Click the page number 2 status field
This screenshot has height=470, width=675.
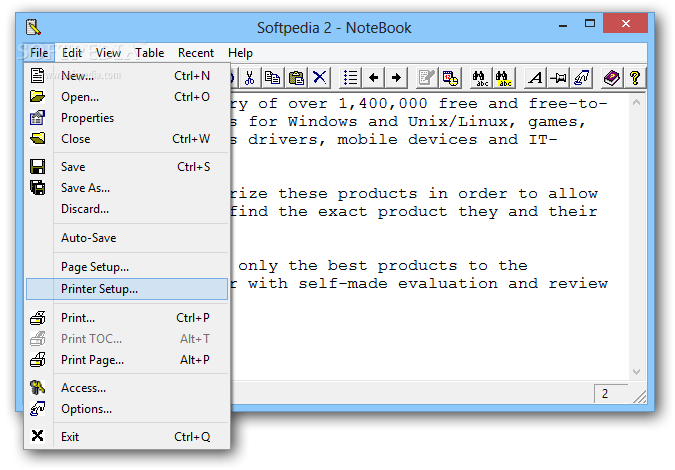pos(611,393)
